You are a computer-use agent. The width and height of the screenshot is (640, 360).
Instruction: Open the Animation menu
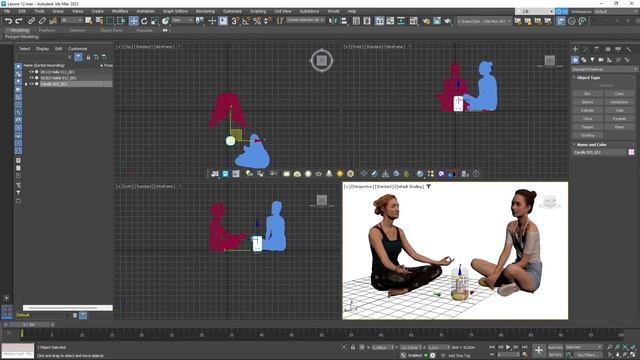click(x=145, y=11)
